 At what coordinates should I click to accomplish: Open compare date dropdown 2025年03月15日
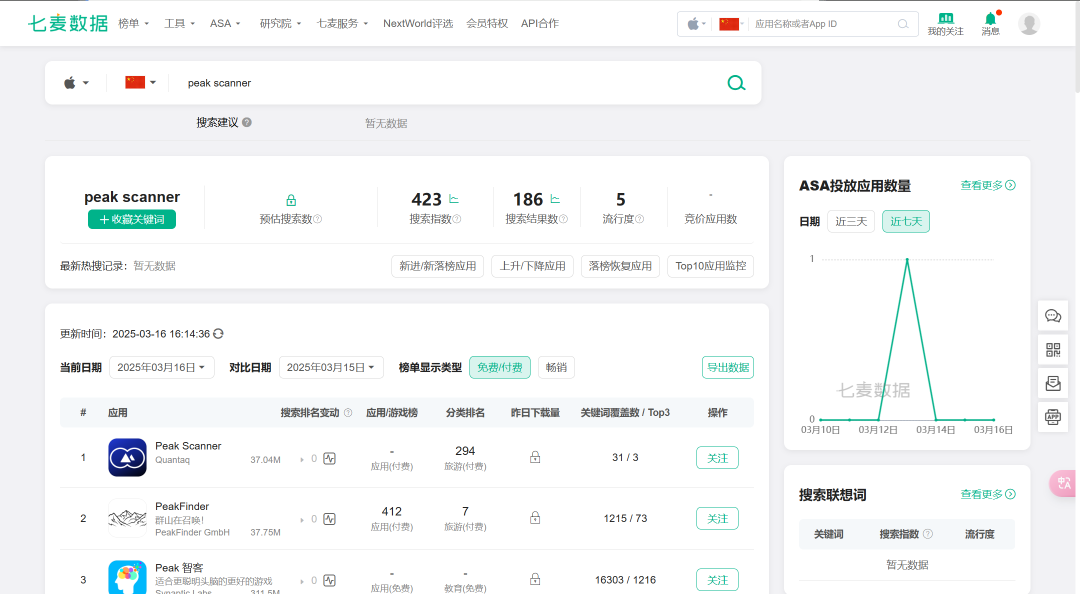pyautogui.click(x=331, y=367)
